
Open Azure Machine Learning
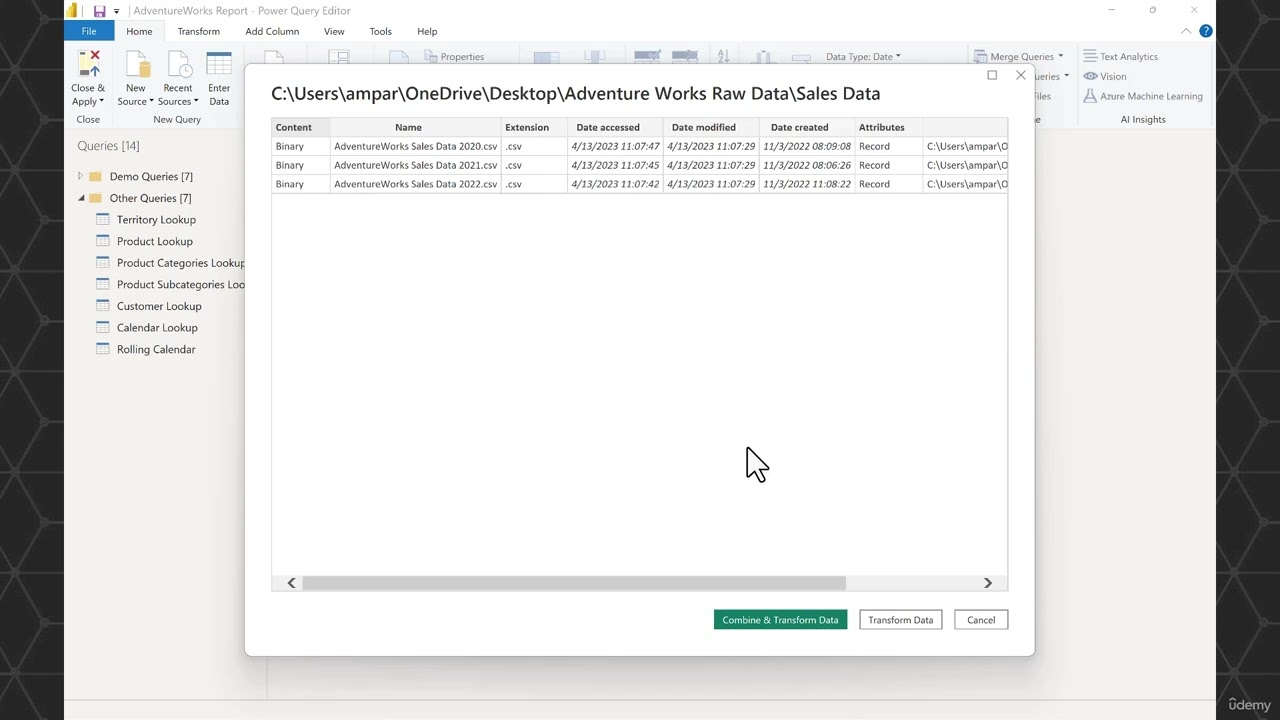pyautogui.click(x=1144, y=96)
